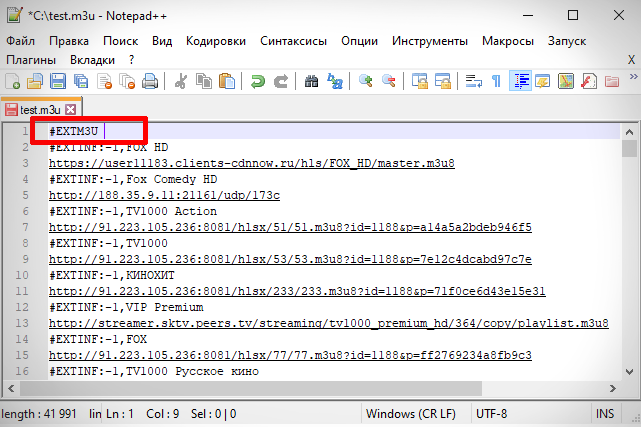Click Windows (CR LF) status bar field

[x=411, y=414]
